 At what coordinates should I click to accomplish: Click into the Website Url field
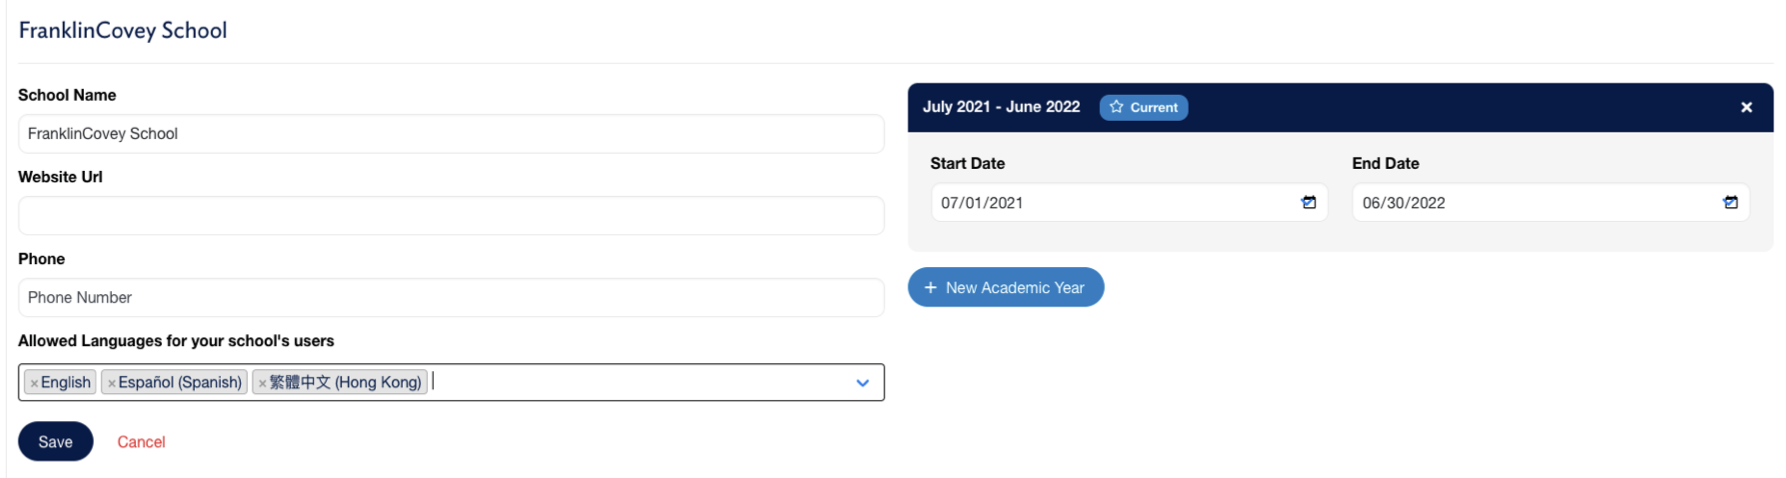(450, 216)
